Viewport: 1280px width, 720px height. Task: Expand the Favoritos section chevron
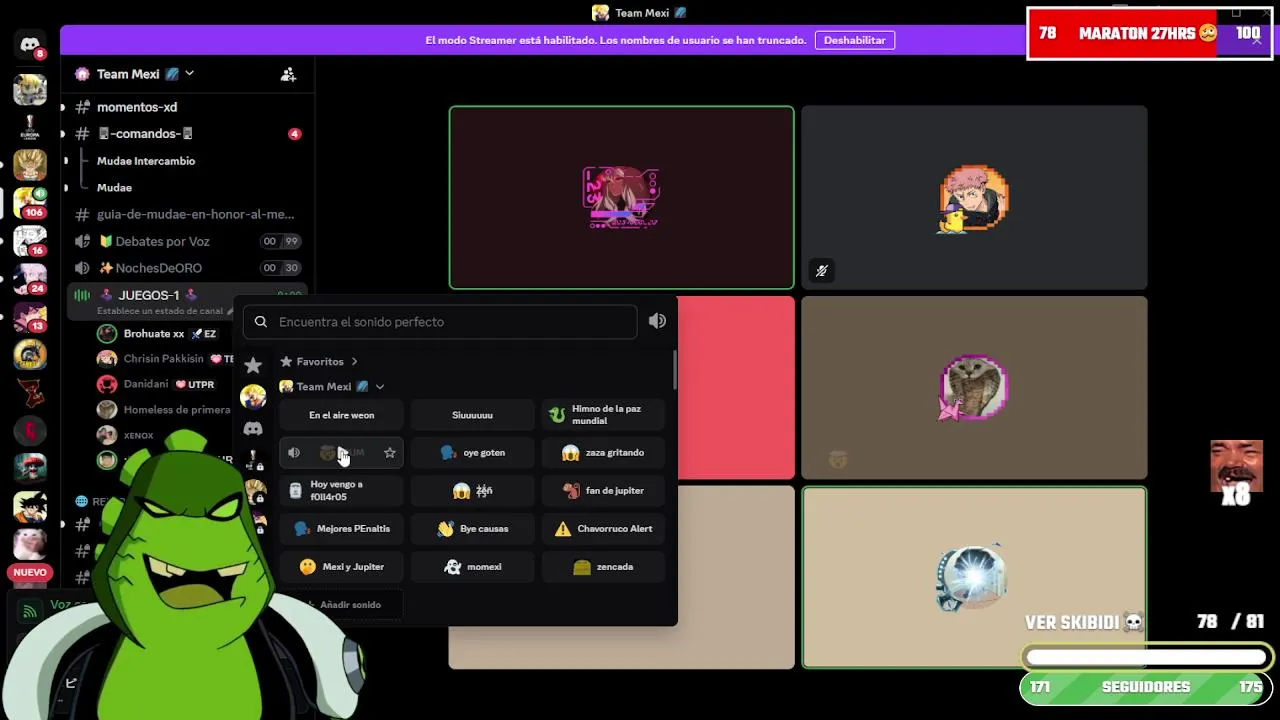point(354,362)
